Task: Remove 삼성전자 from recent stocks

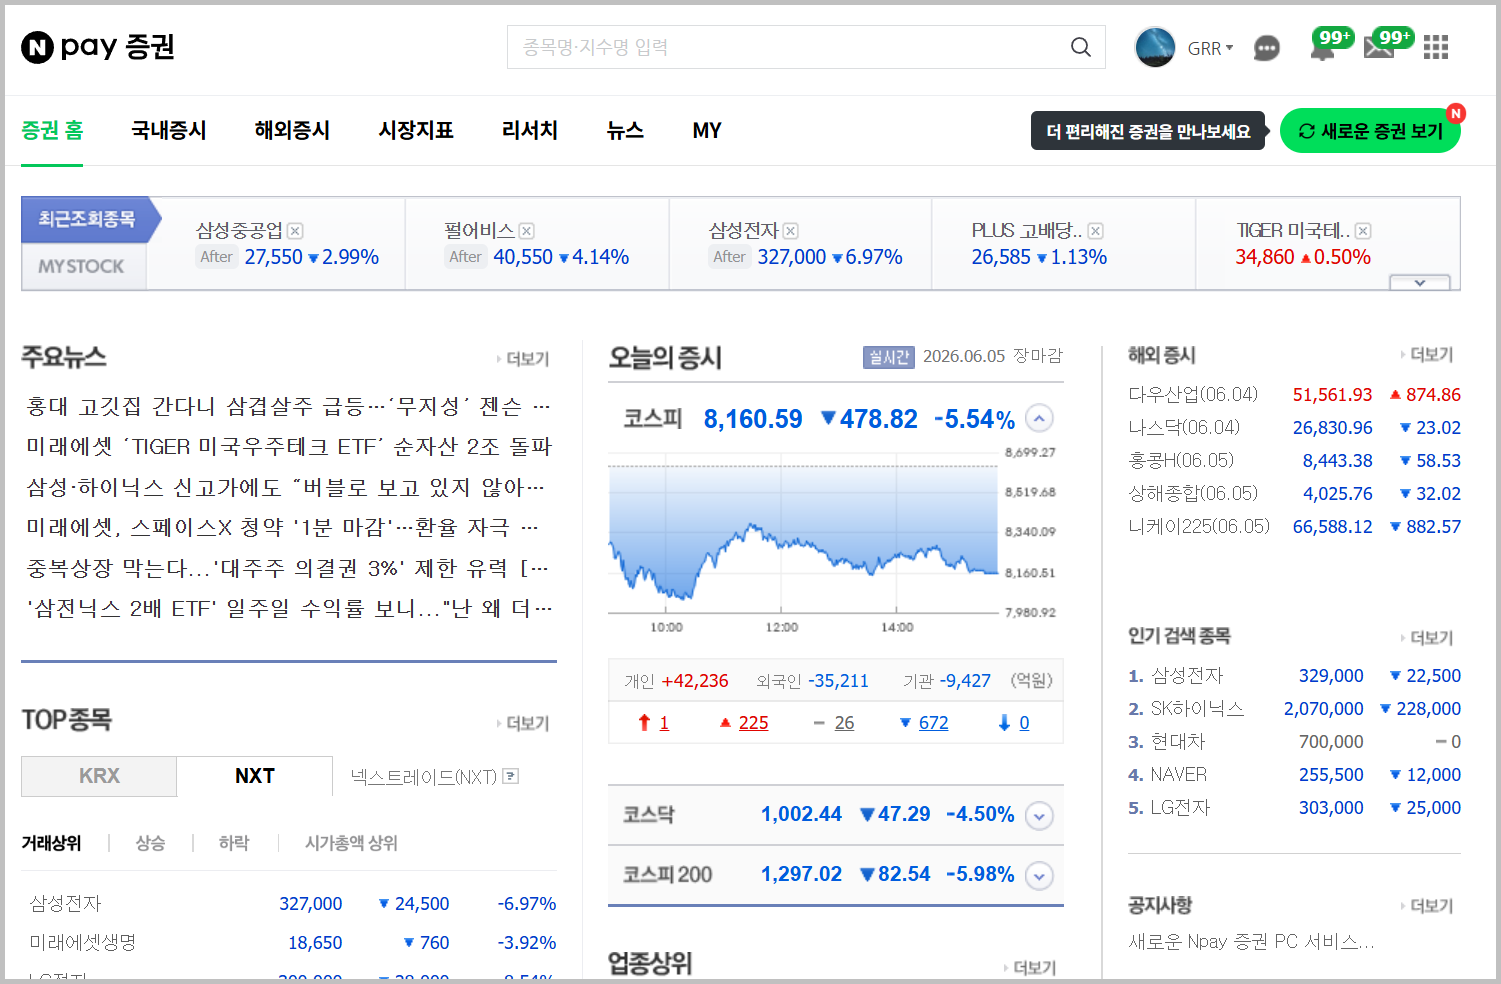Action: 791,231
